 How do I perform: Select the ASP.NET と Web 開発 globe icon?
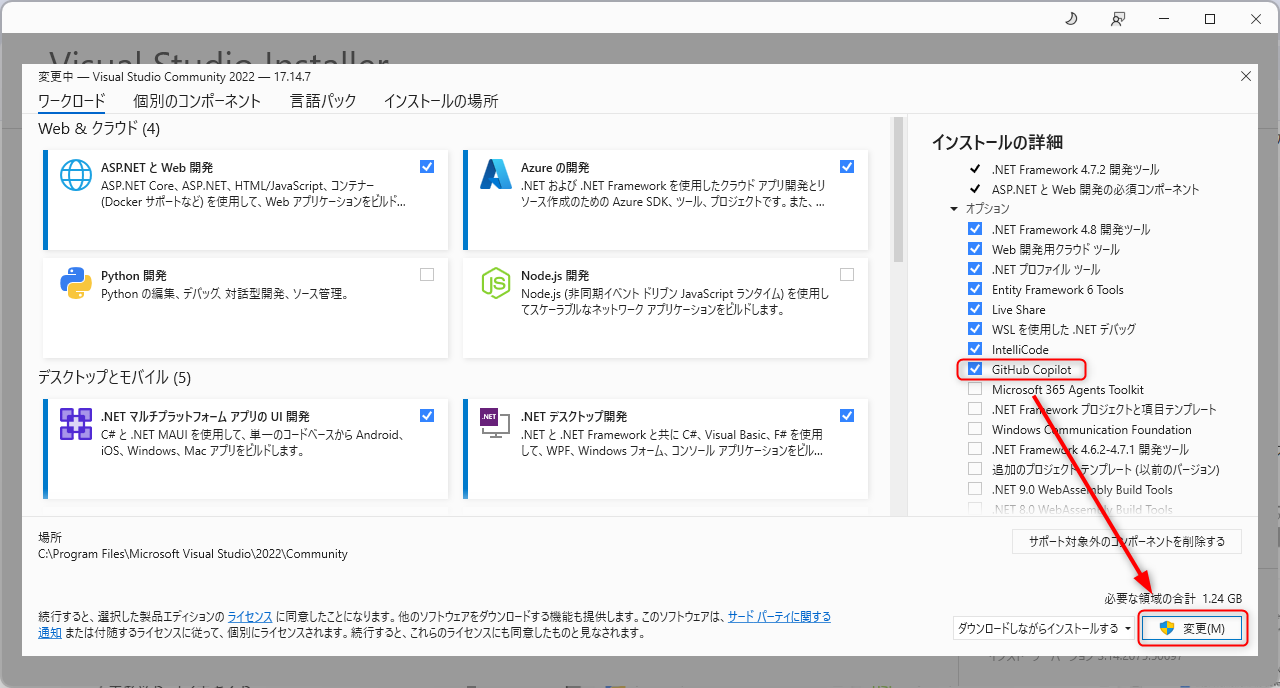[x=75, y=174]
